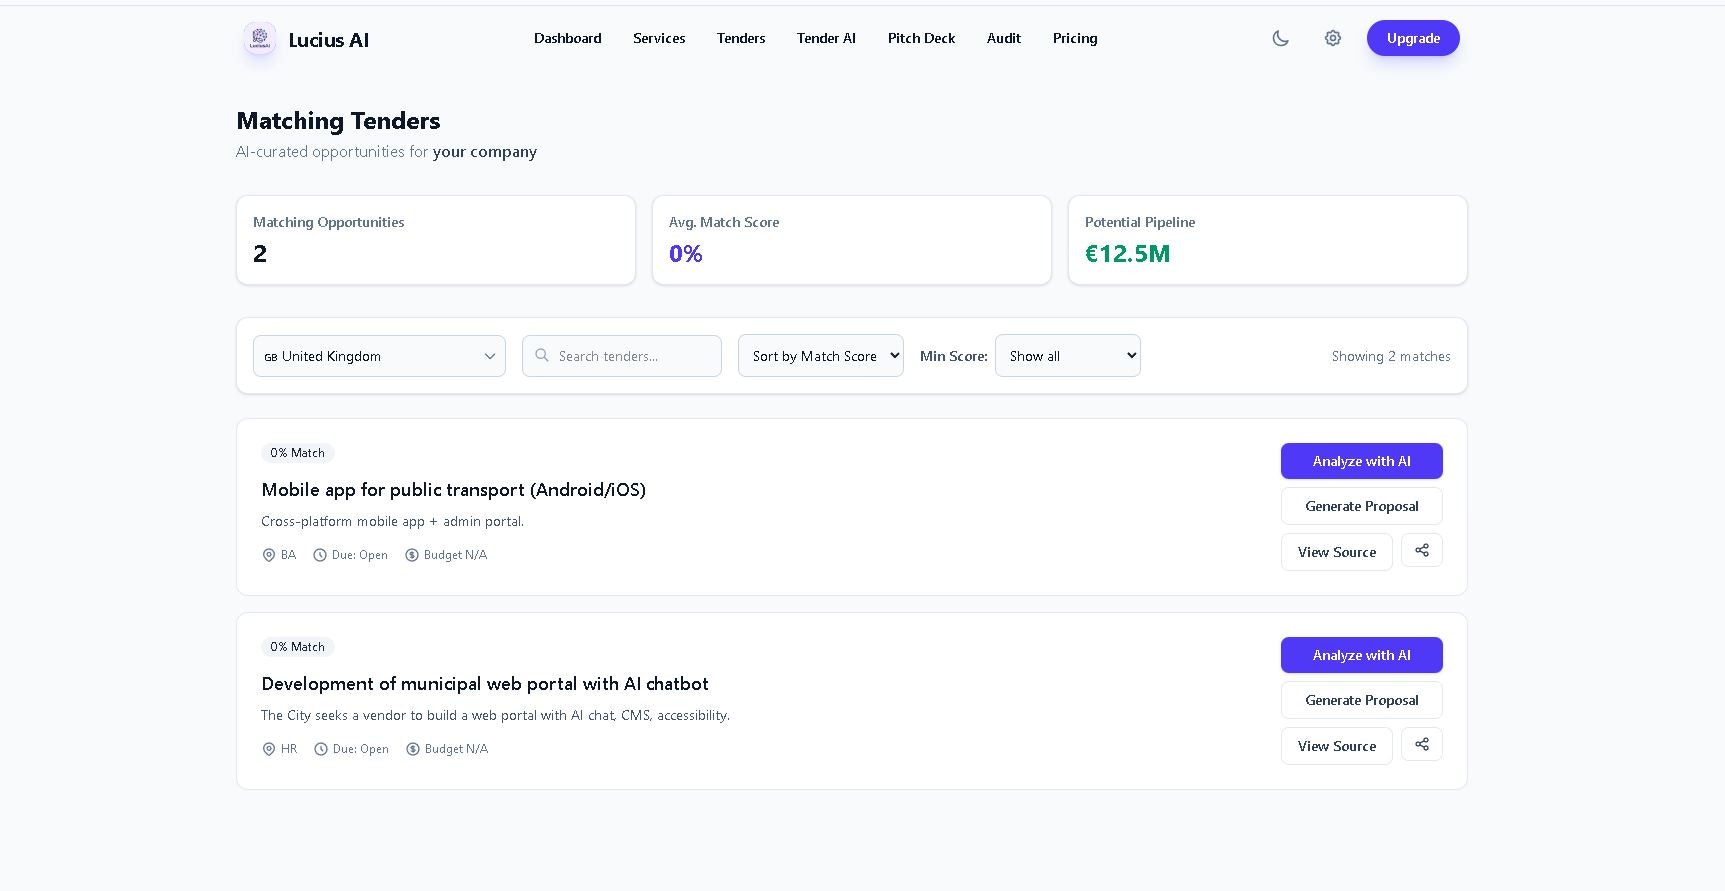This screenshot has height=891, width=1725.
Task: Open the Min Score Show all dropdown
Action: [1067, 356]
